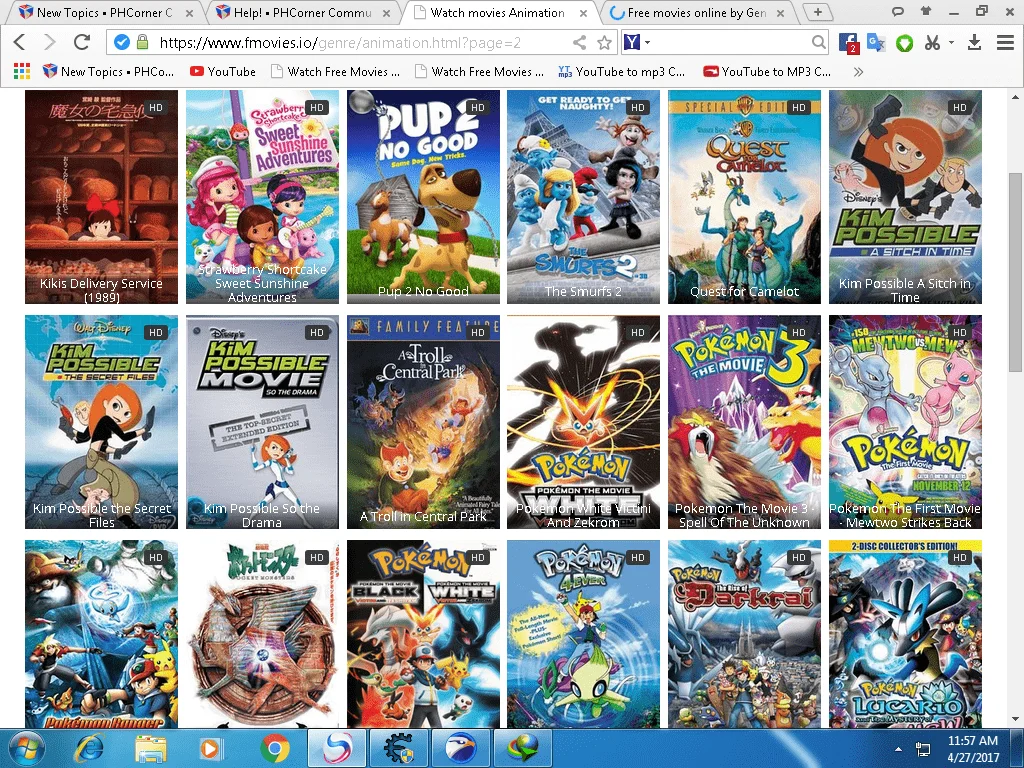Viewport: 1024px width, 768px height.
Task: Open the Apps grid icon in bookmarks bar
Action: (x=22, y=71)
